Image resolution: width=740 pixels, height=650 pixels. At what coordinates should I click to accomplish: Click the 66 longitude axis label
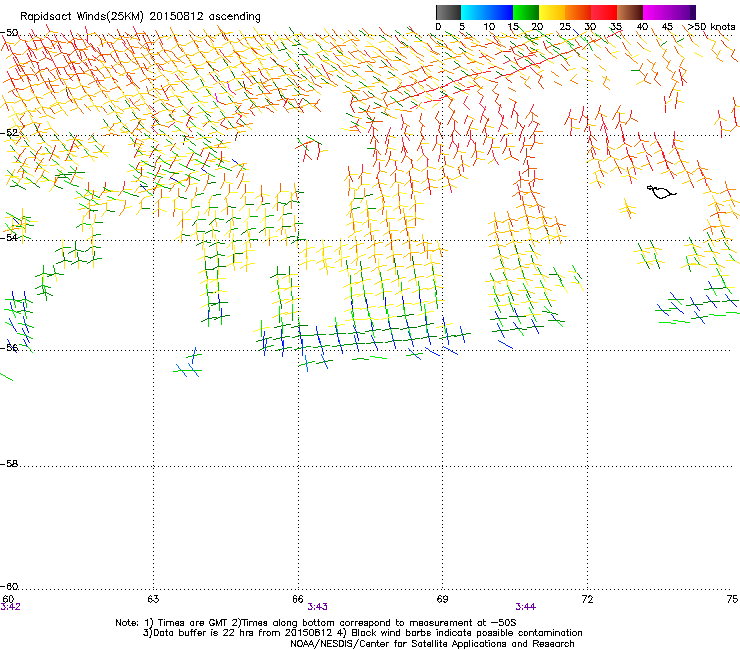297,599
